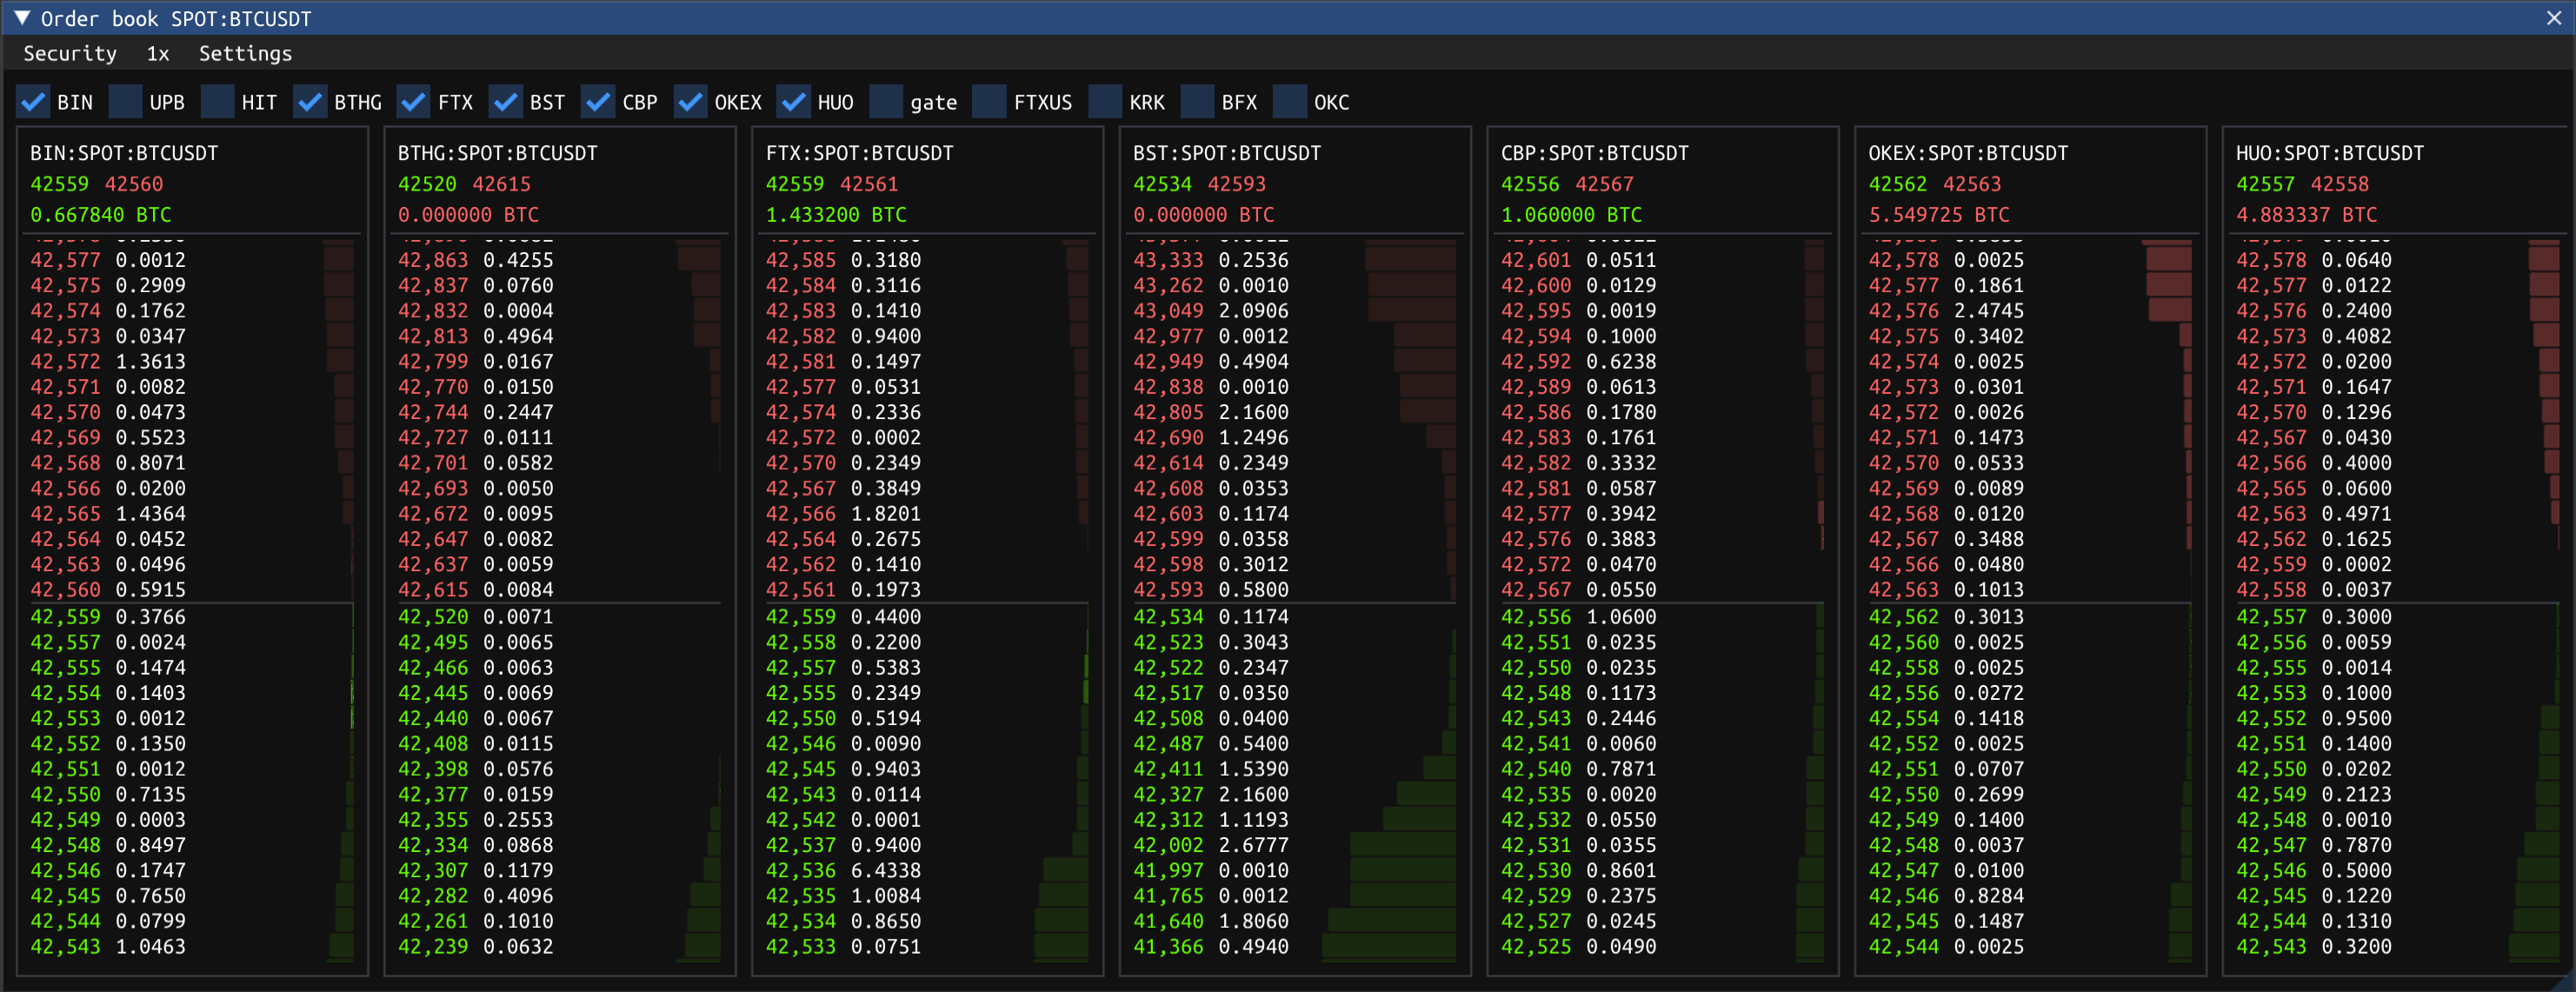
Task: Close the Order book window
Action: [2553, 18]
